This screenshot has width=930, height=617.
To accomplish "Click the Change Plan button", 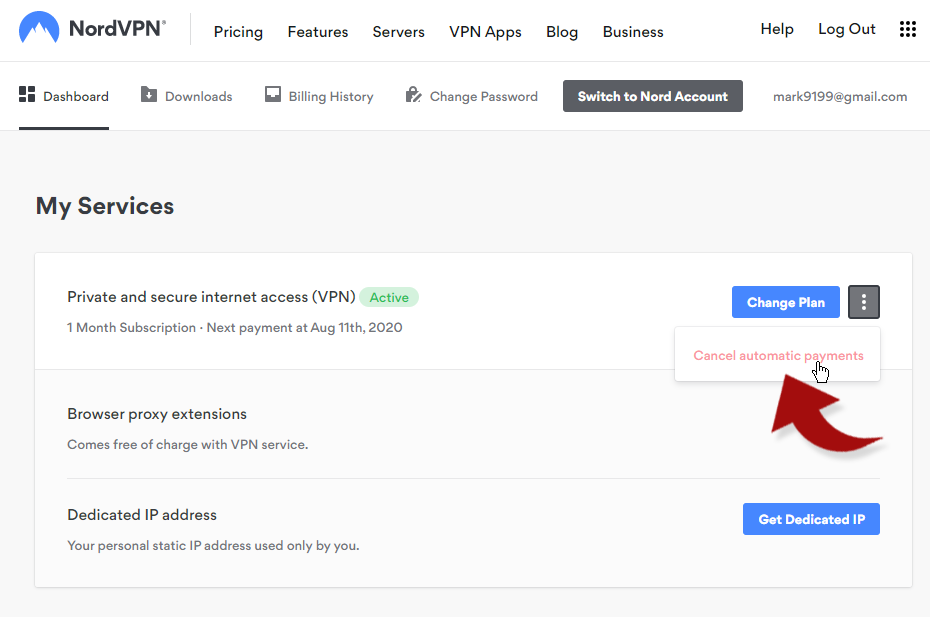I will 786,302.
